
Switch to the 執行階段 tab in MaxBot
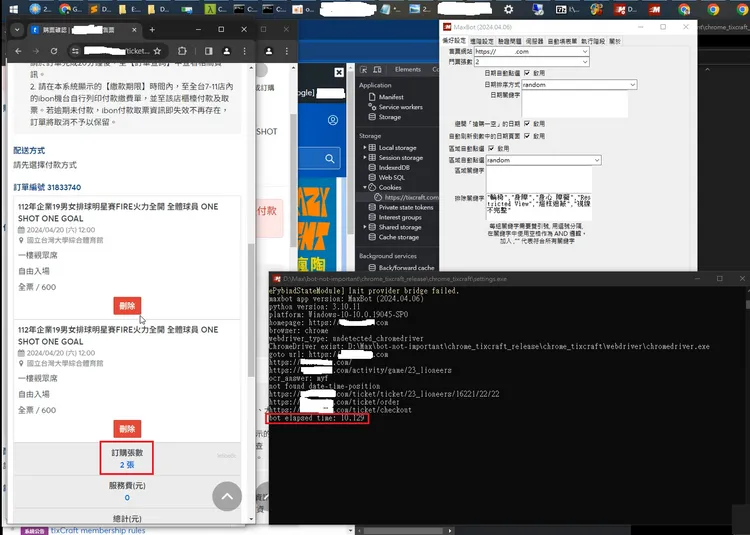[593, 42]
